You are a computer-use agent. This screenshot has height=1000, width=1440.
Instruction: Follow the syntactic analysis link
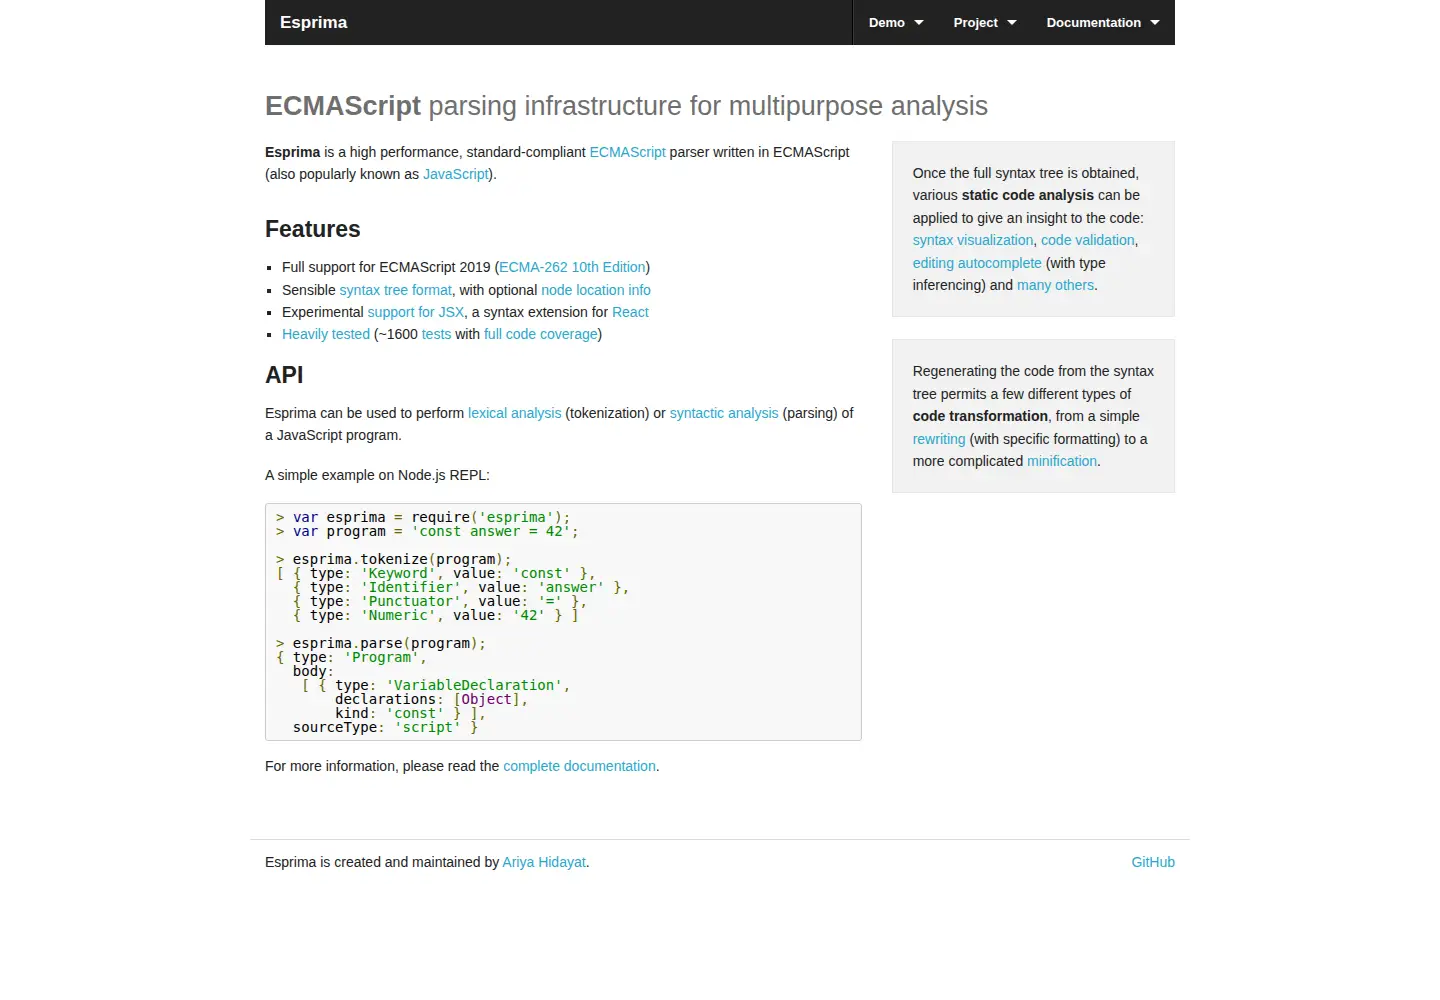pos(724,413)
